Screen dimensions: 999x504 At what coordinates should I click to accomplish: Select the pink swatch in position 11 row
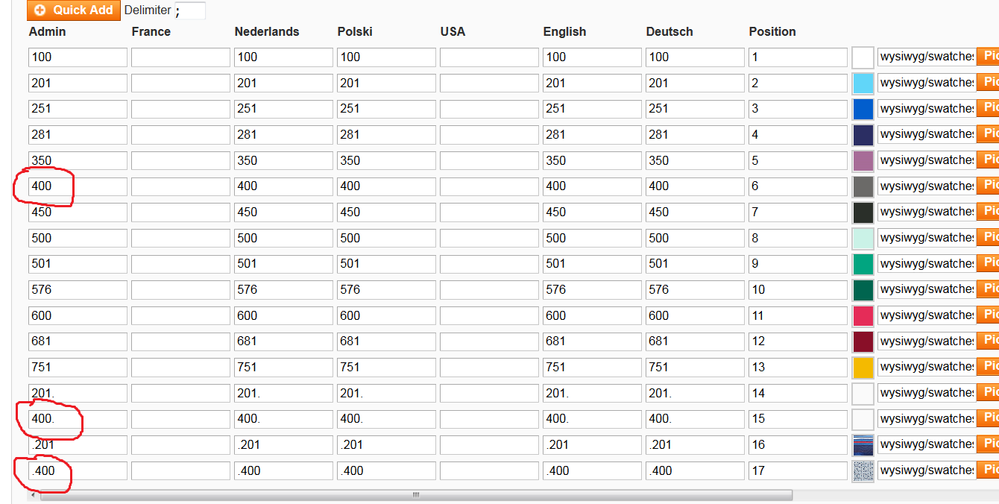tap(863, 316)
